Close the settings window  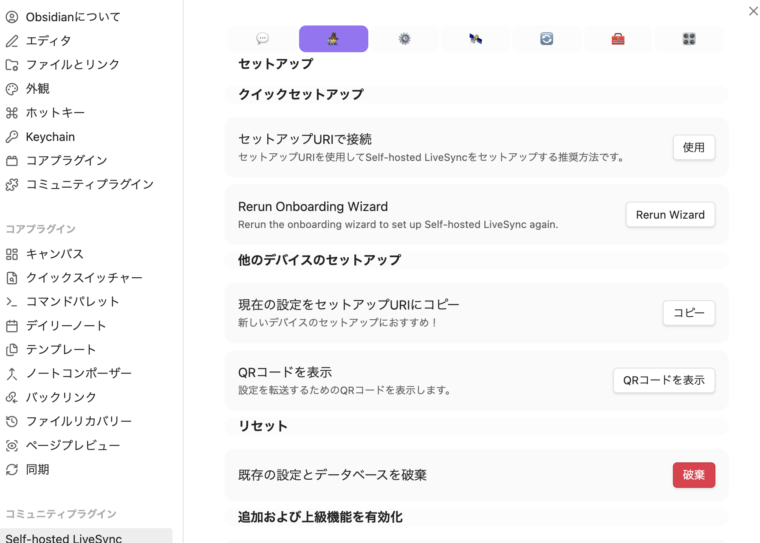753,11
